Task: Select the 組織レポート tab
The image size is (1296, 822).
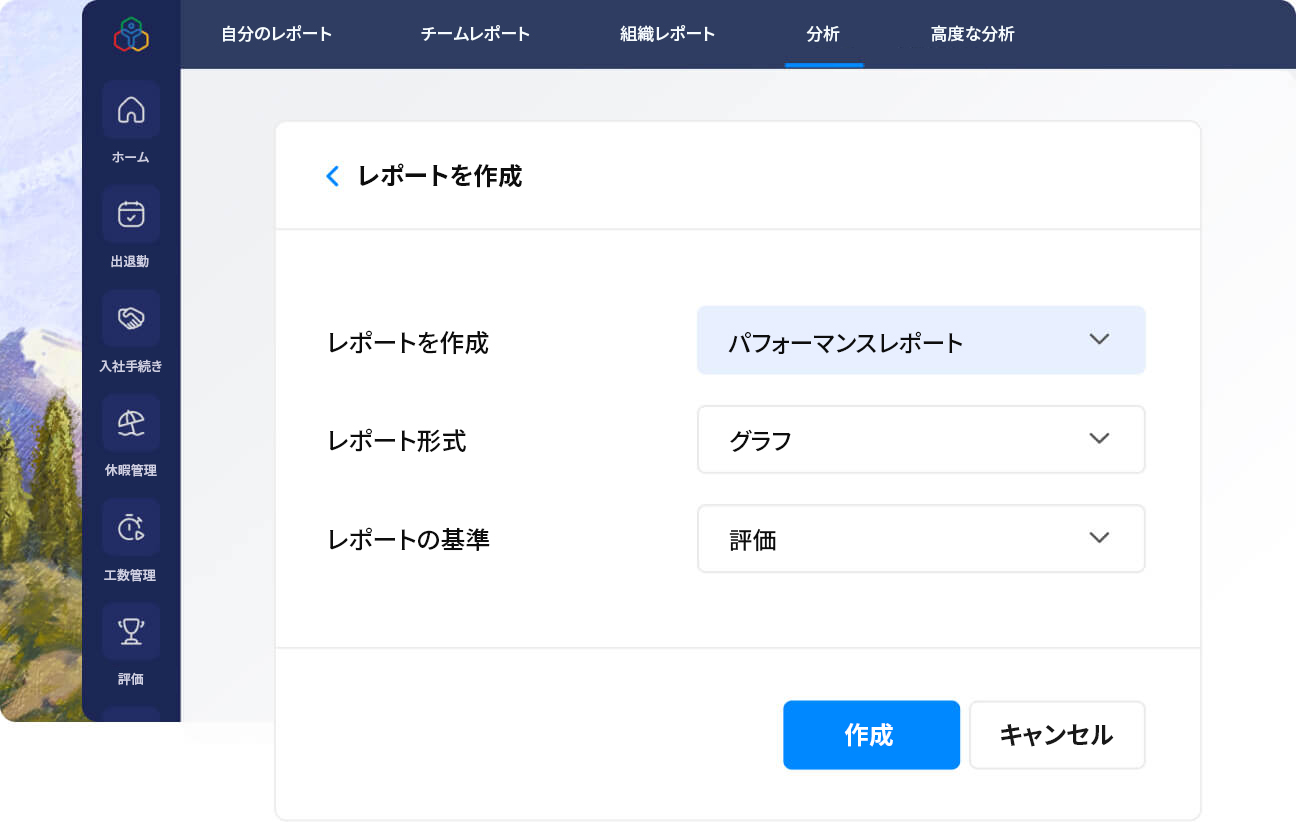Action: [x=667, y=33]
